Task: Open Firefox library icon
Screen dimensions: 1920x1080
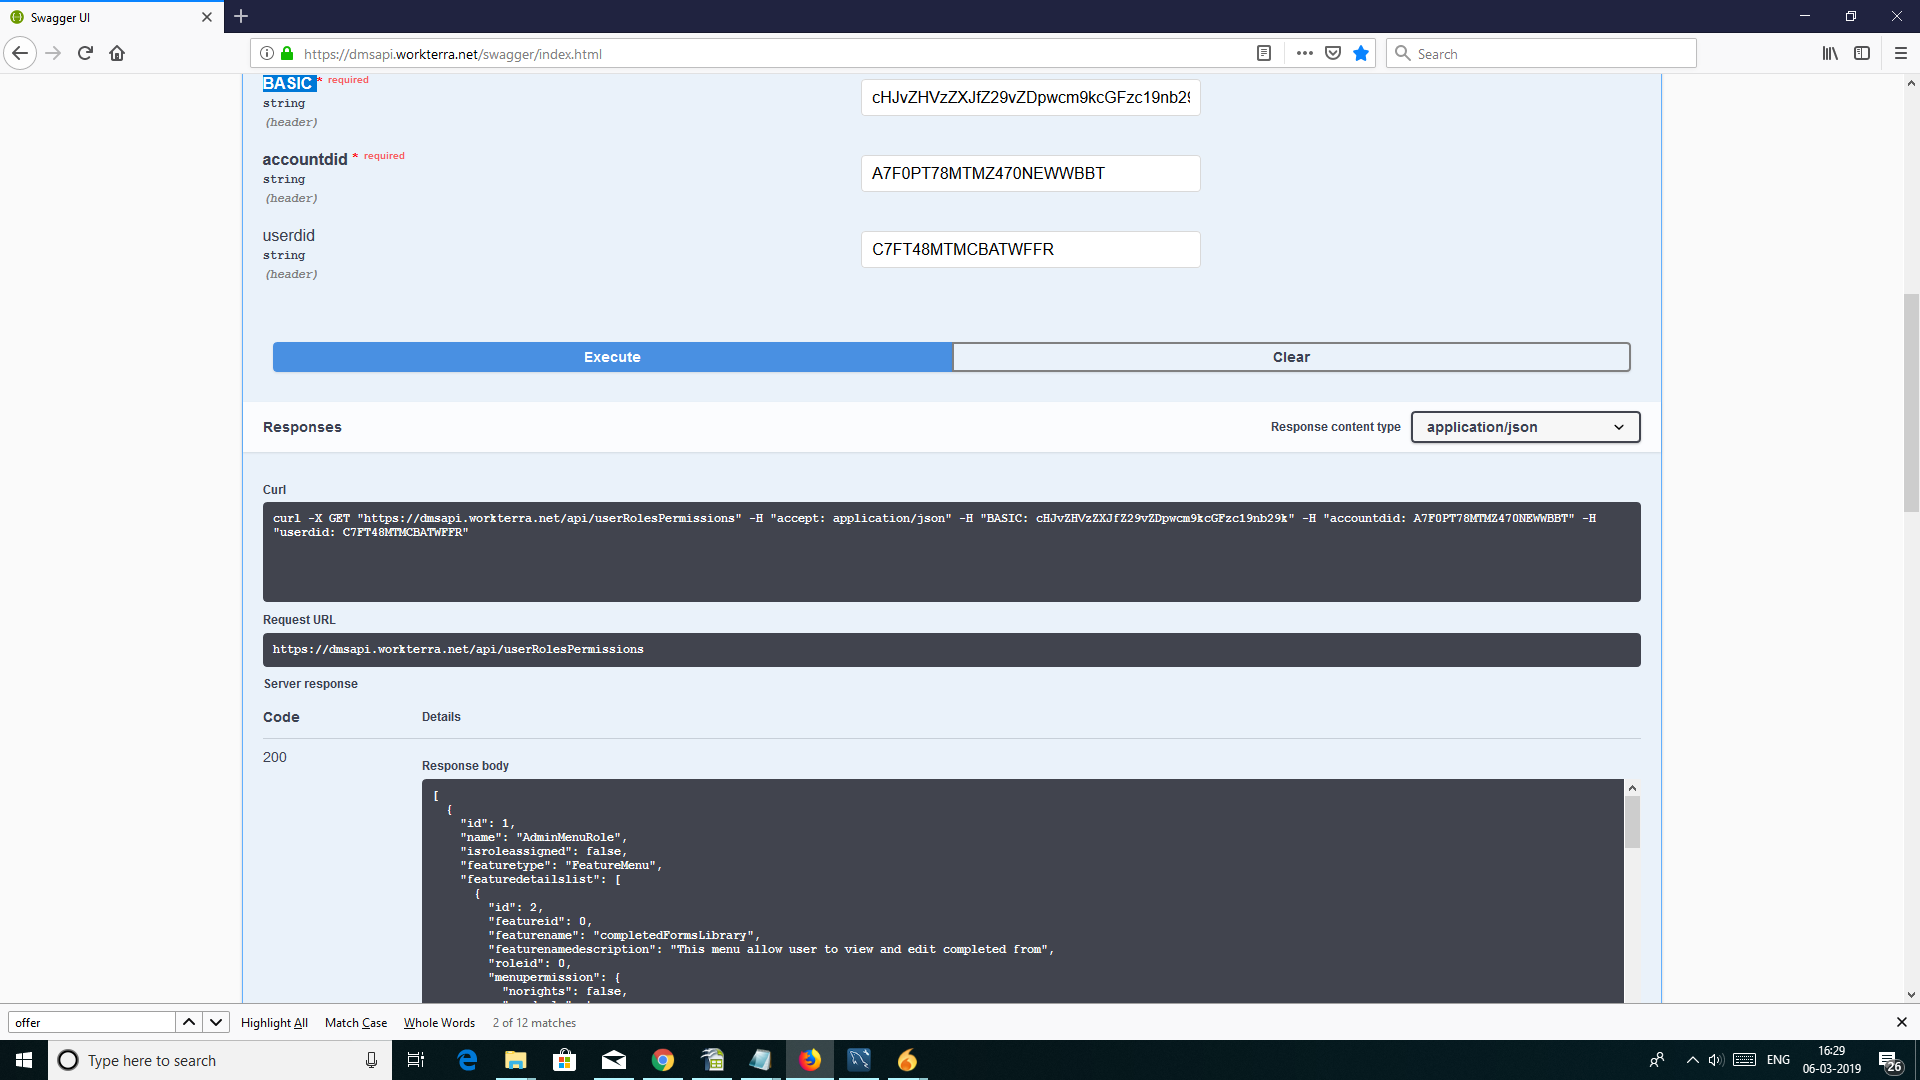Action: (x=1830, y=53)
